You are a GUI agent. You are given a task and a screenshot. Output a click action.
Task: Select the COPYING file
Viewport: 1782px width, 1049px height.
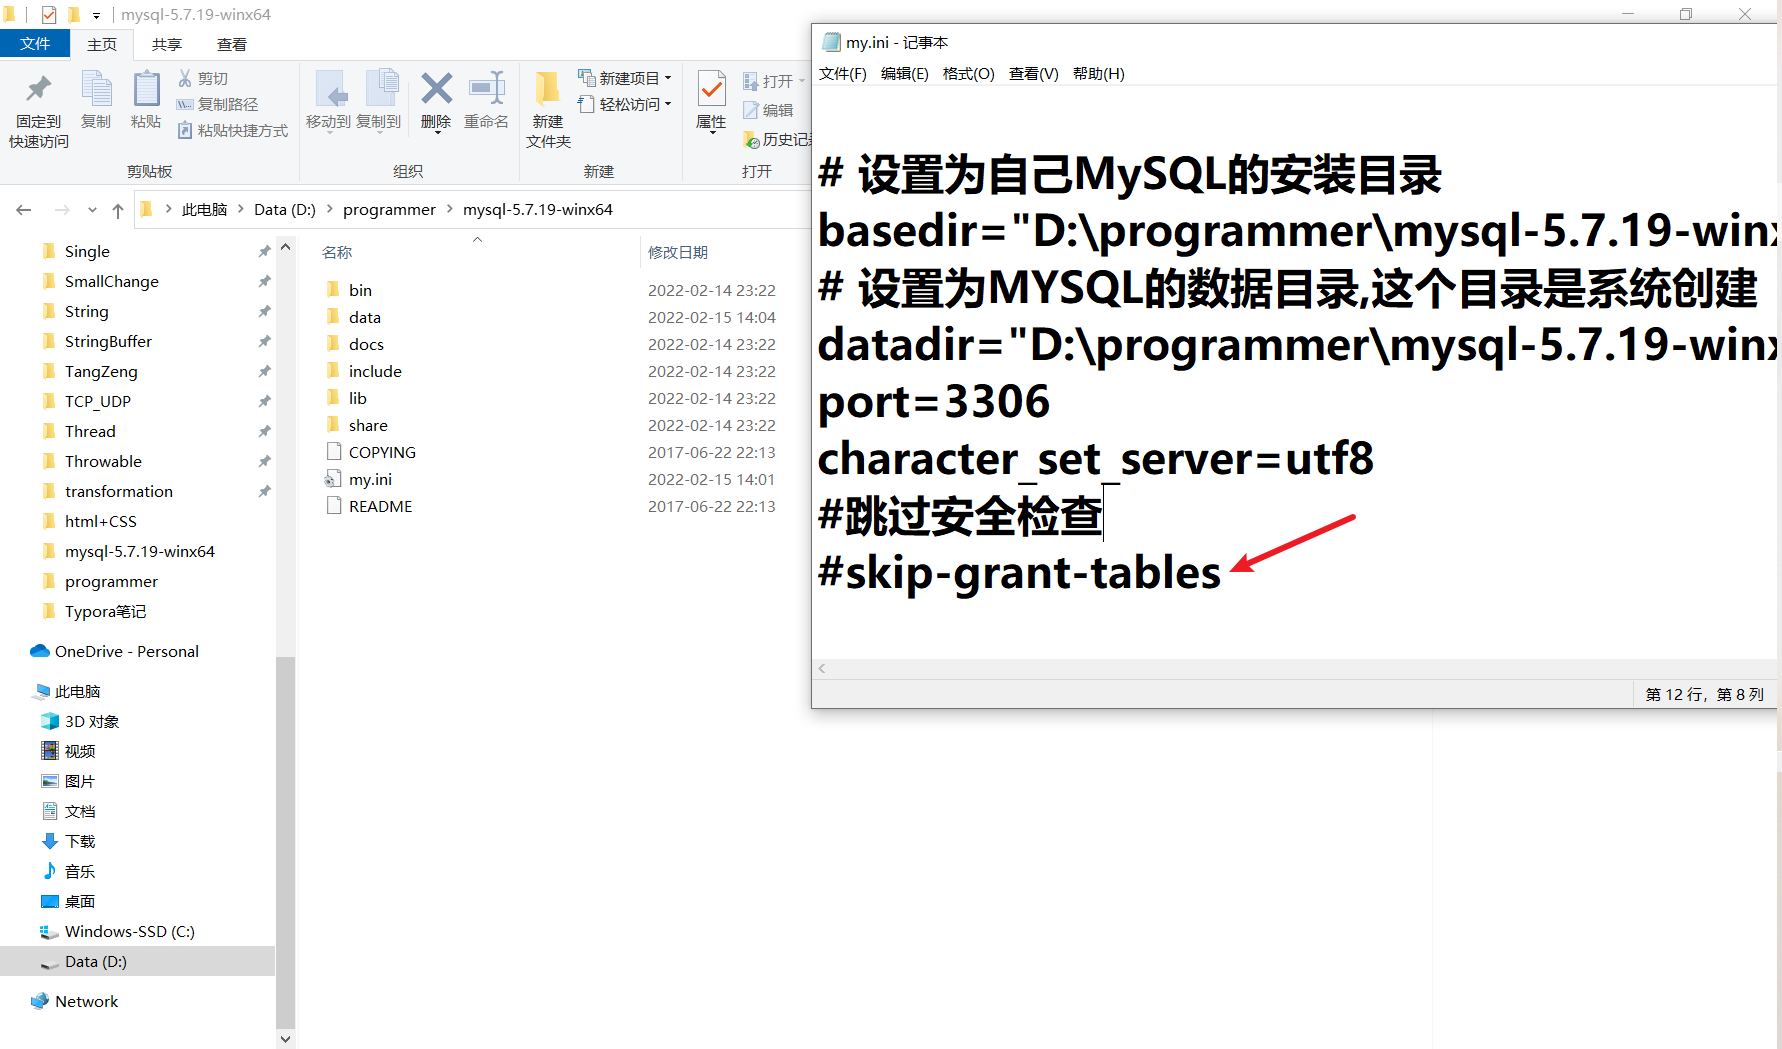(382, 452)
